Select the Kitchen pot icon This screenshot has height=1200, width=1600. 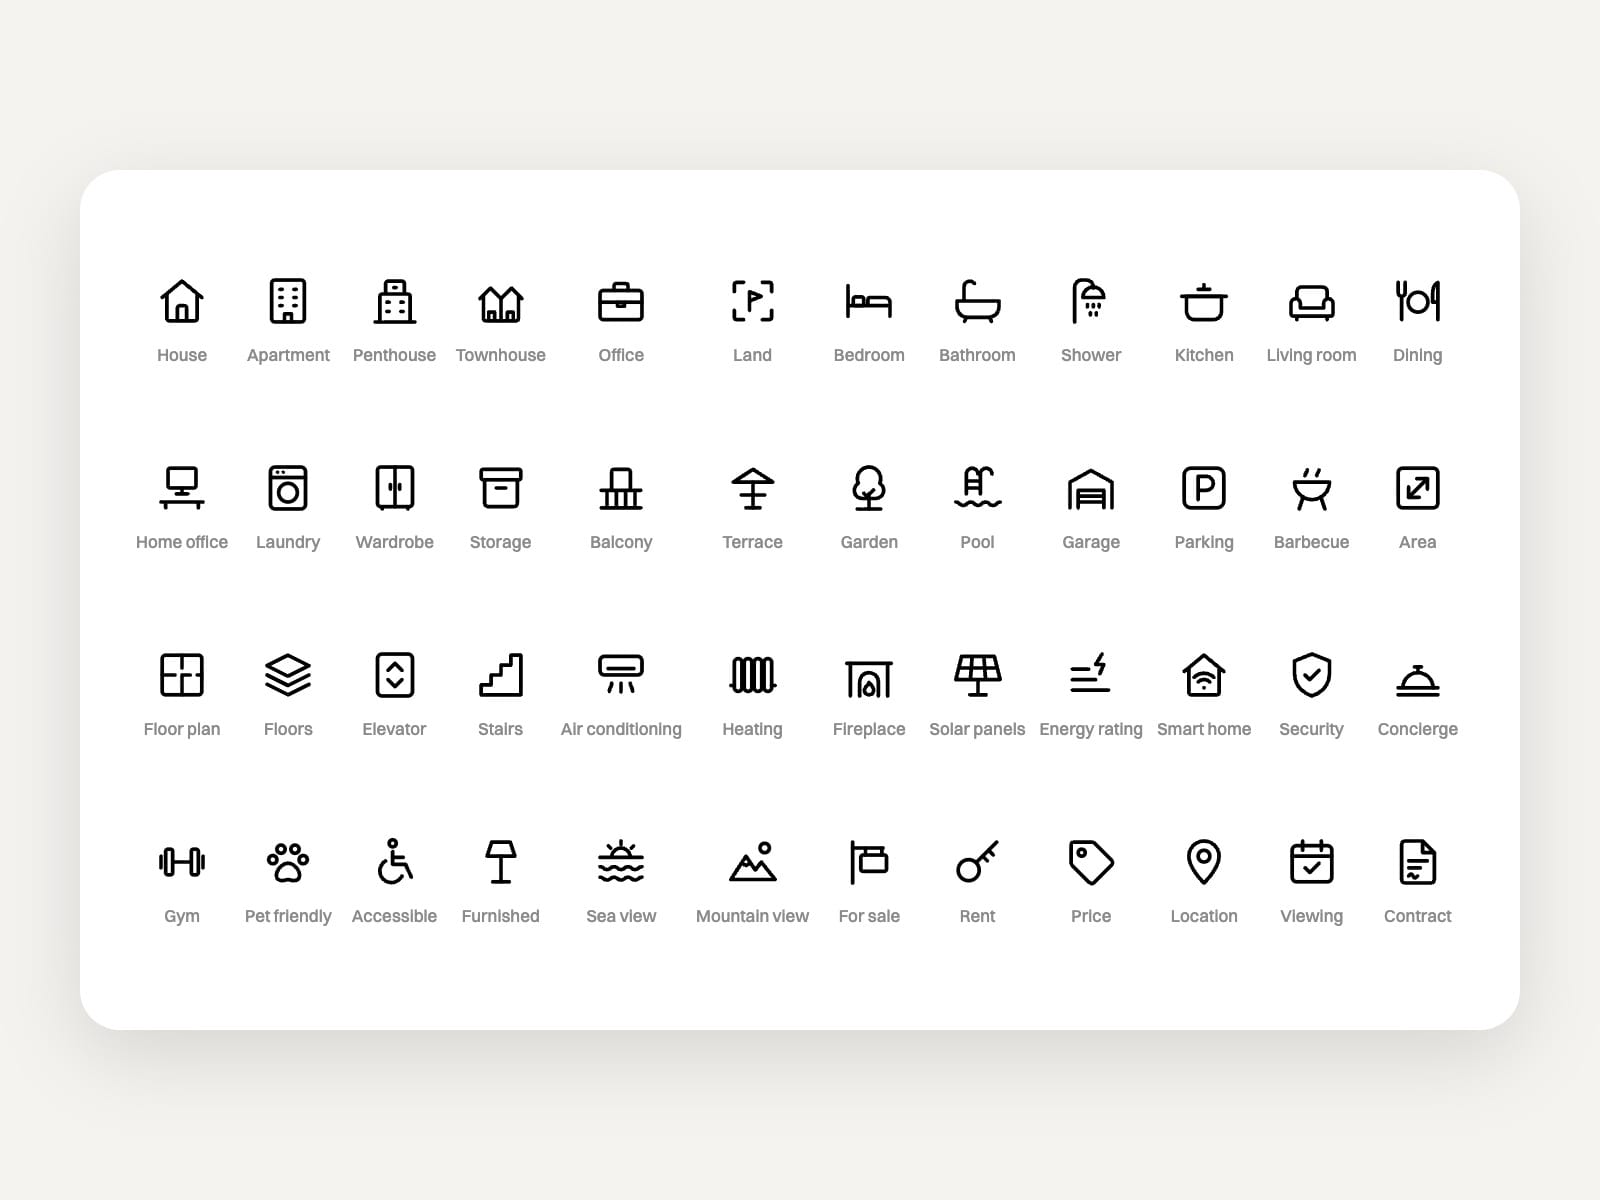[x=1204, y=302]
